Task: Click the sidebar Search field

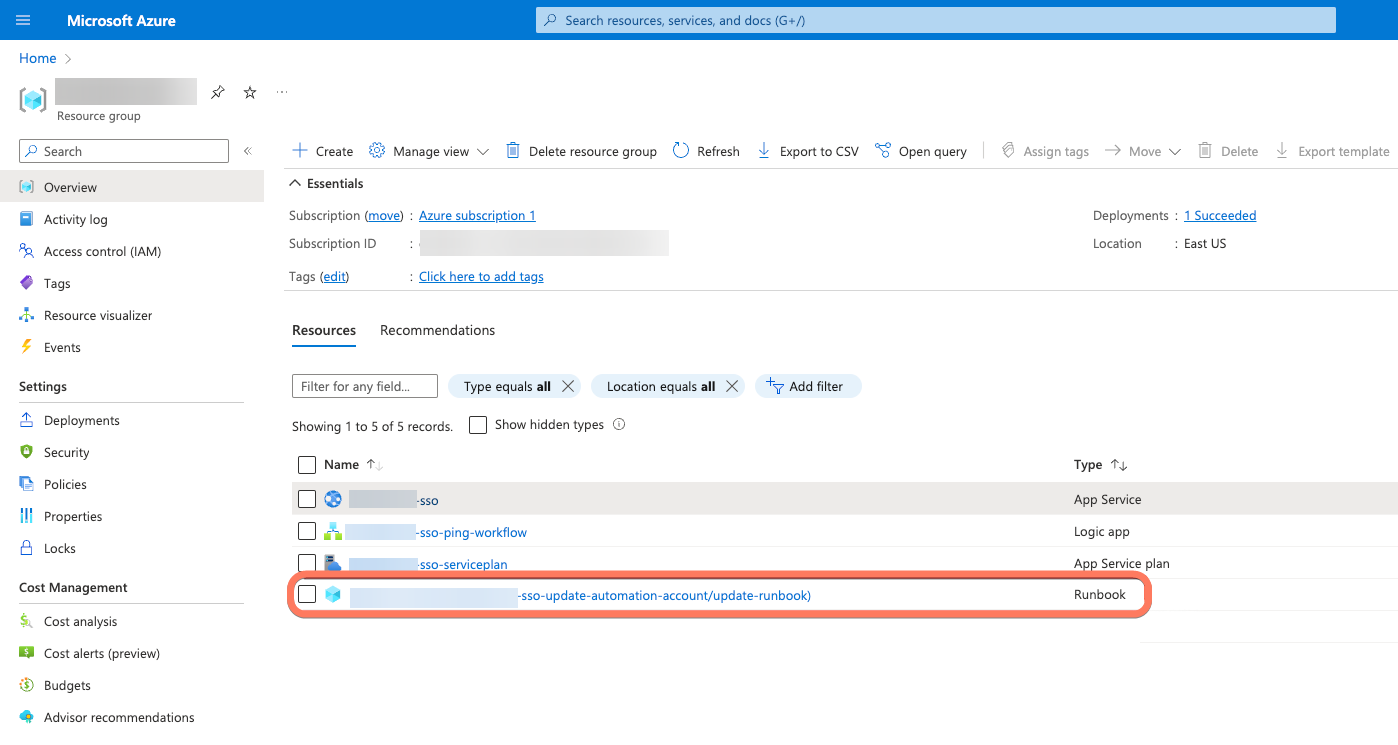Action: point(124,151)
